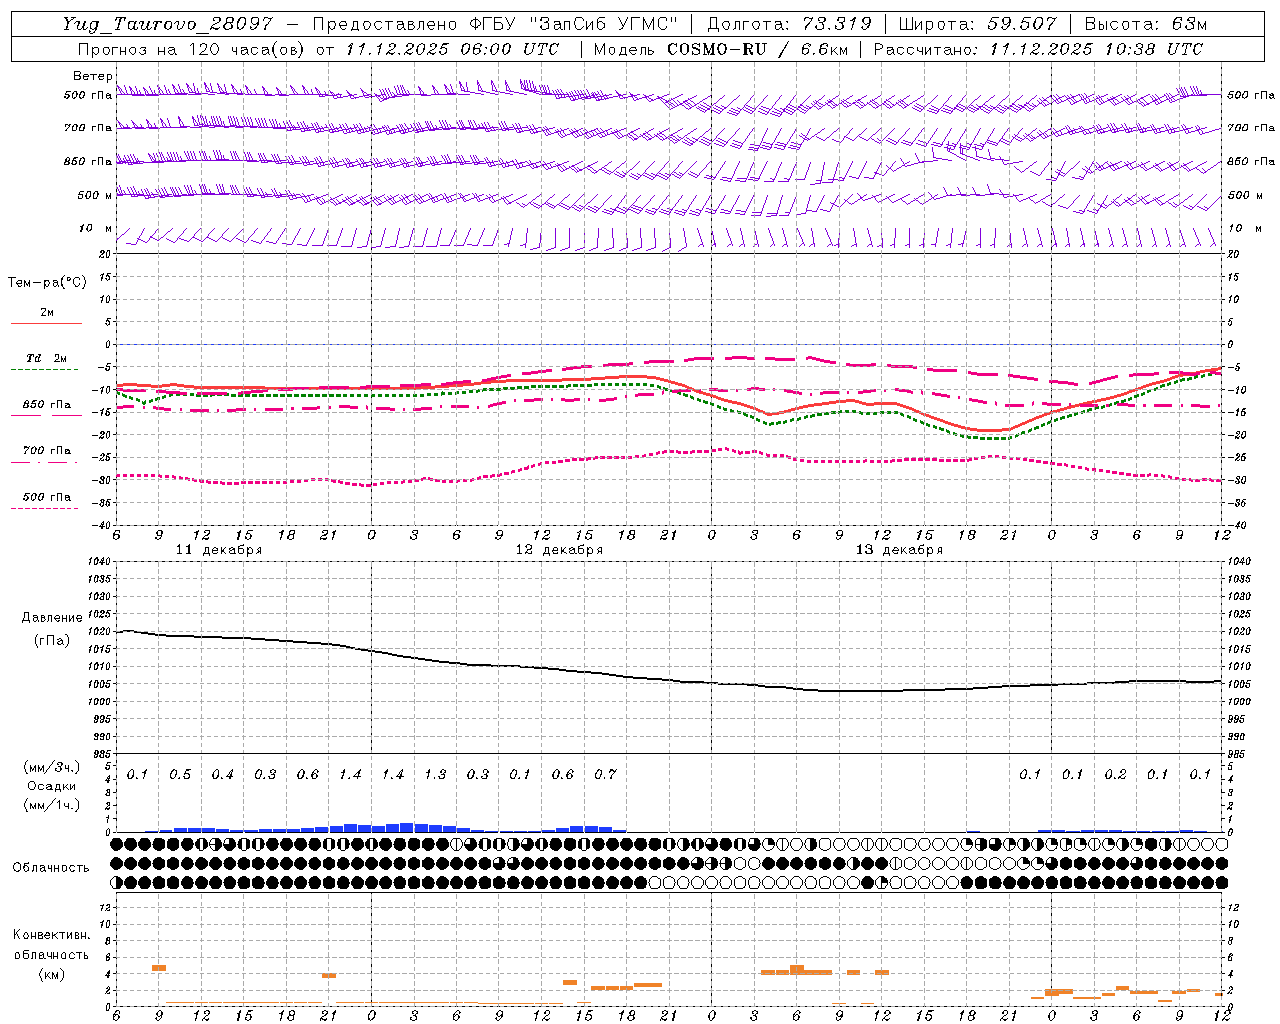Click the (мм/3ч.) units label
Viewport: 1280px width, 1024px height.
[52, 767]
